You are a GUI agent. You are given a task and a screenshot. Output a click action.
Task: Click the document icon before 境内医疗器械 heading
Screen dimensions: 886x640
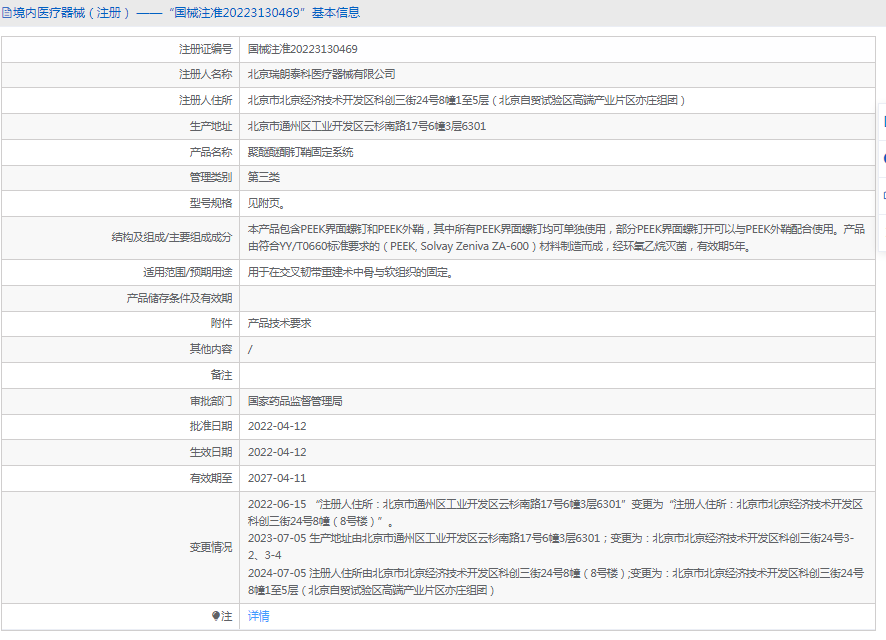(x=6, y=13)
